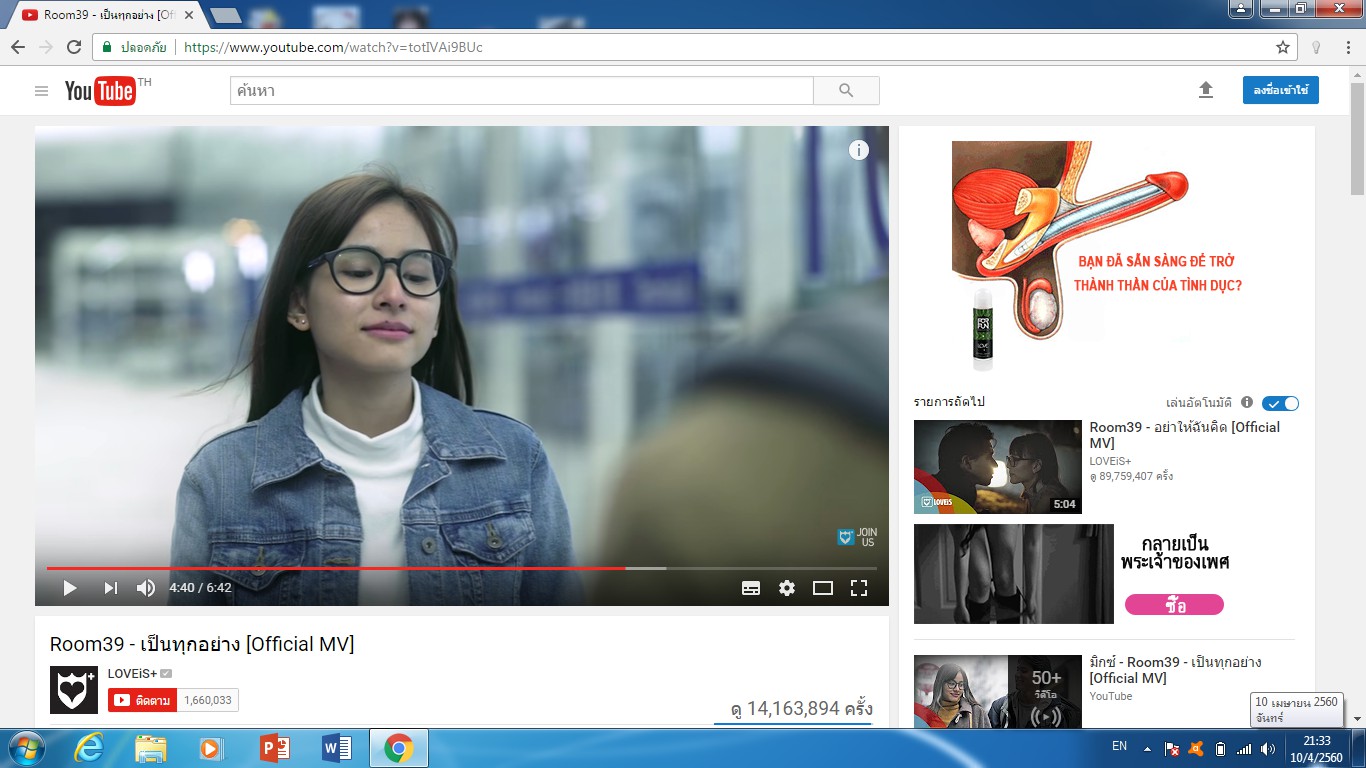The image size is (1366, 768).
Task: Open มิกซ์ - Room39 mix title link
Action: tap(1175, 670)
